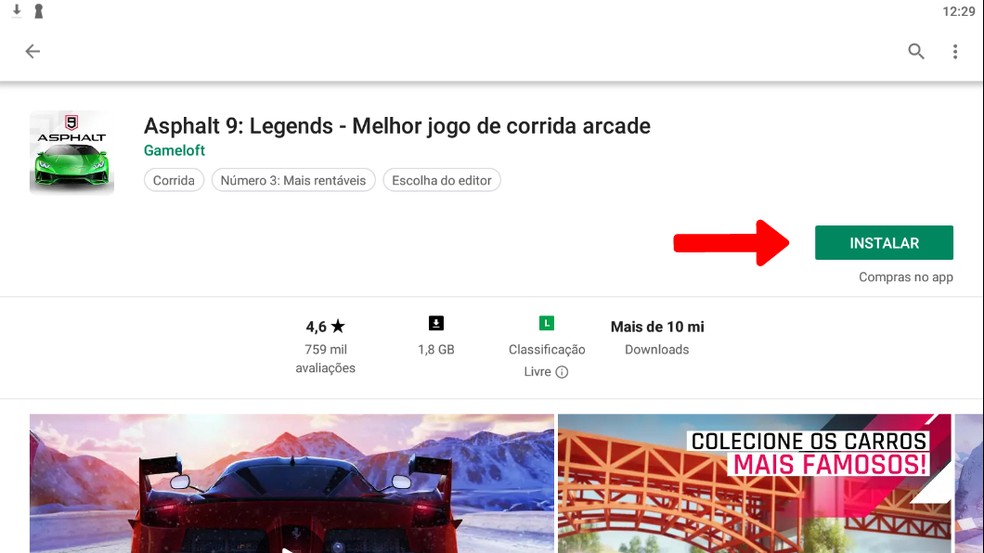The width and height of the screenshot is (984, 553).
Task: Open the three-dot overflow menu
Action: 955,51
